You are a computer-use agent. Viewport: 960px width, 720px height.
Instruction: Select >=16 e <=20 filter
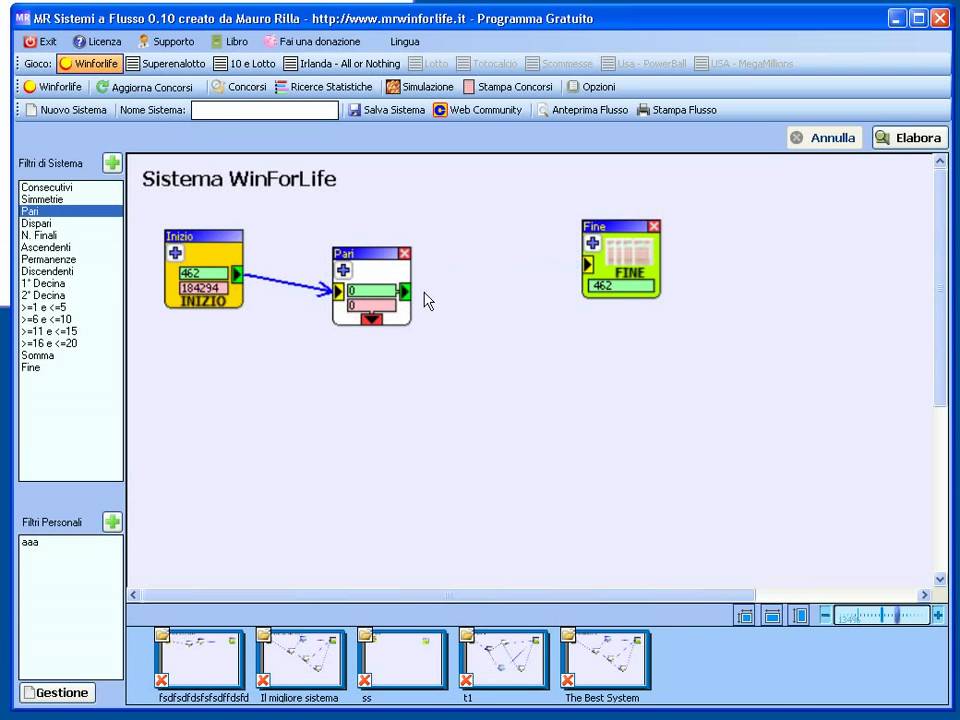point(71,343)
